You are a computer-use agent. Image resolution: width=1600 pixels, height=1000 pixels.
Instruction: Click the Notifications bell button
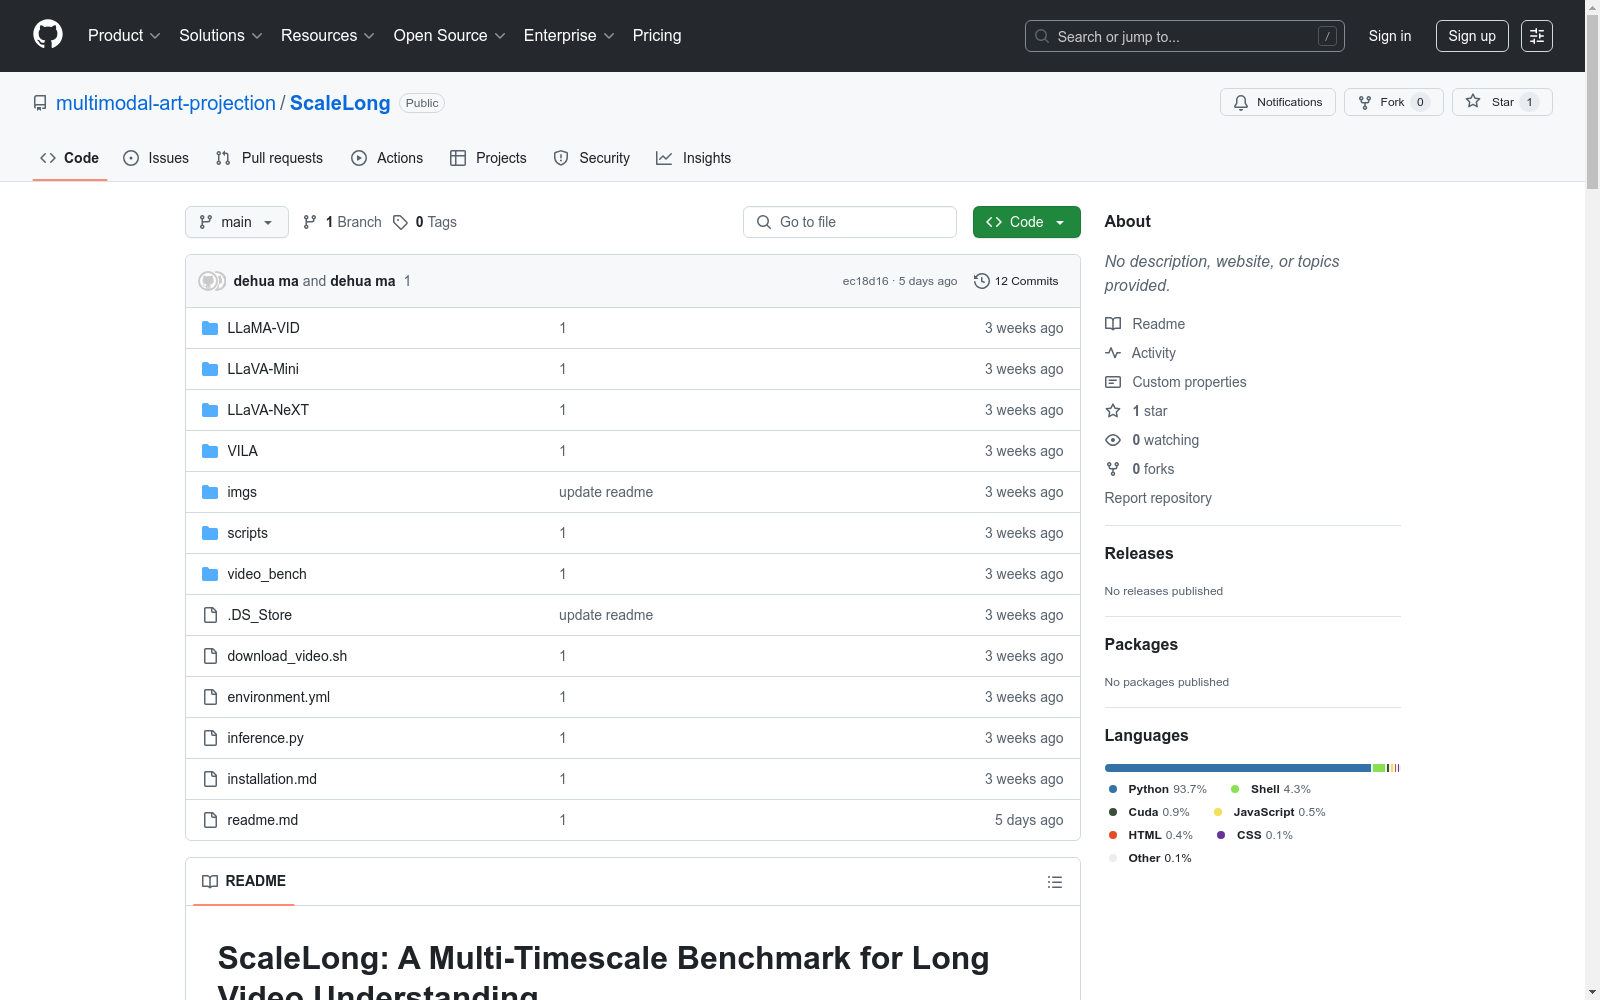[1278, 102]
